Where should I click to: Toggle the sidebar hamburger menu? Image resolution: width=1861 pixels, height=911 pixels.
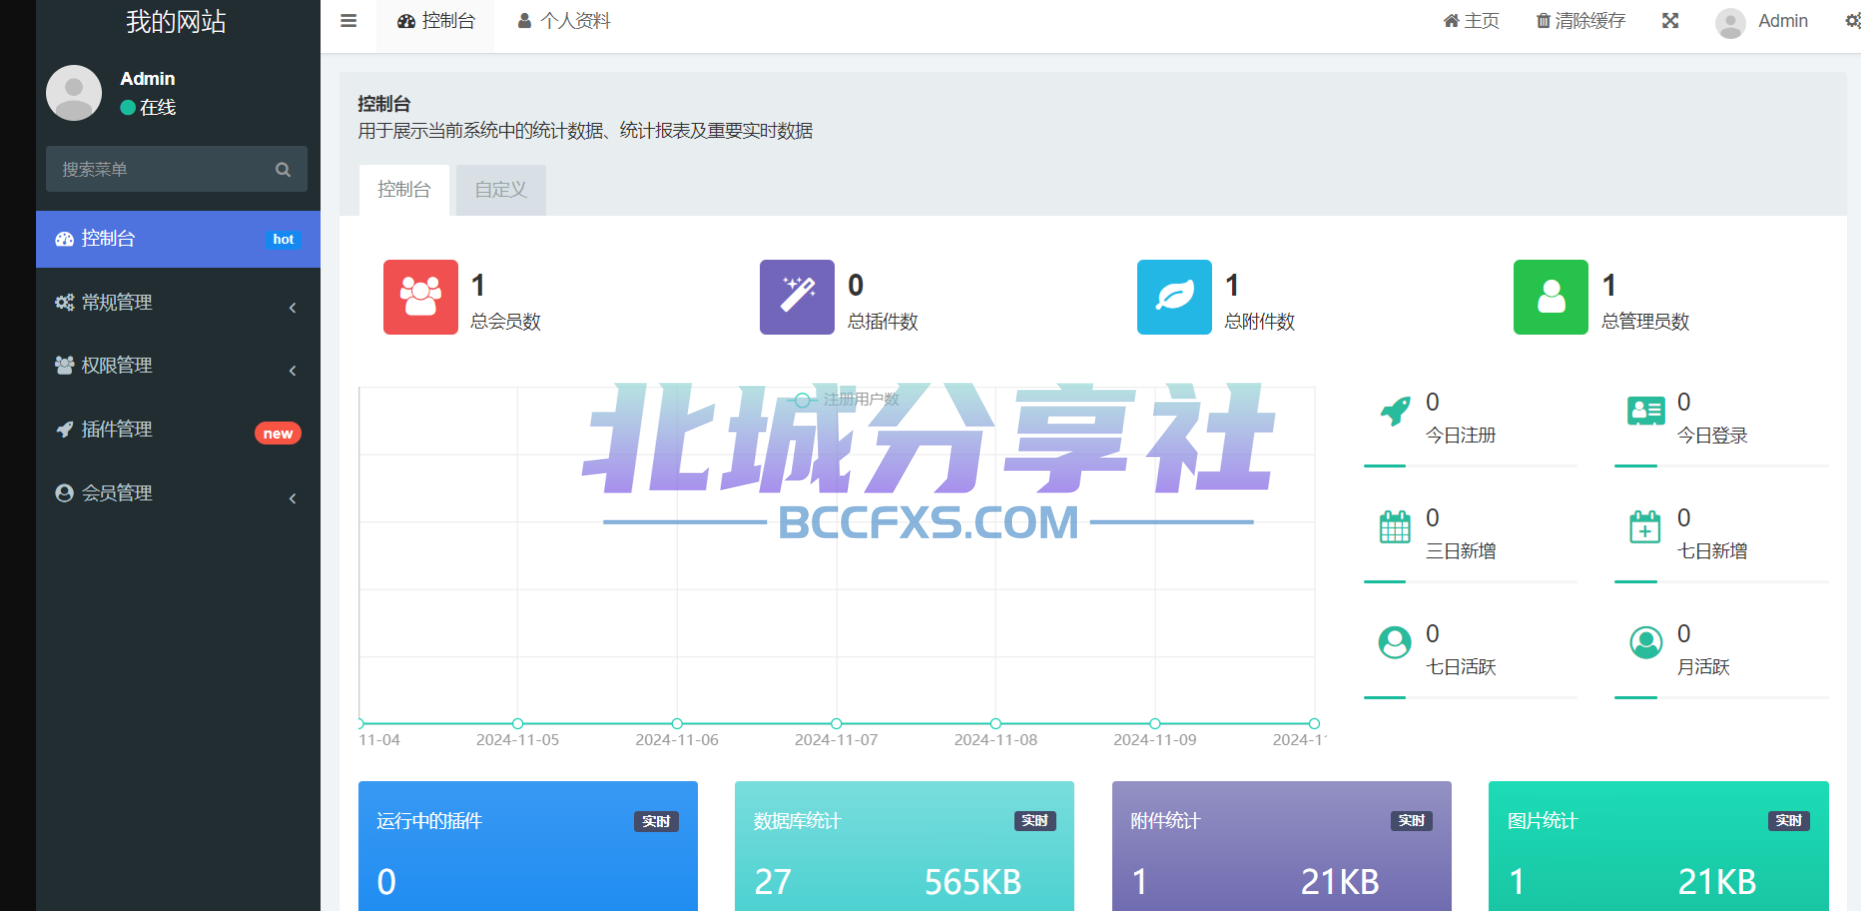pyautogui.click(x=348, y=21)
